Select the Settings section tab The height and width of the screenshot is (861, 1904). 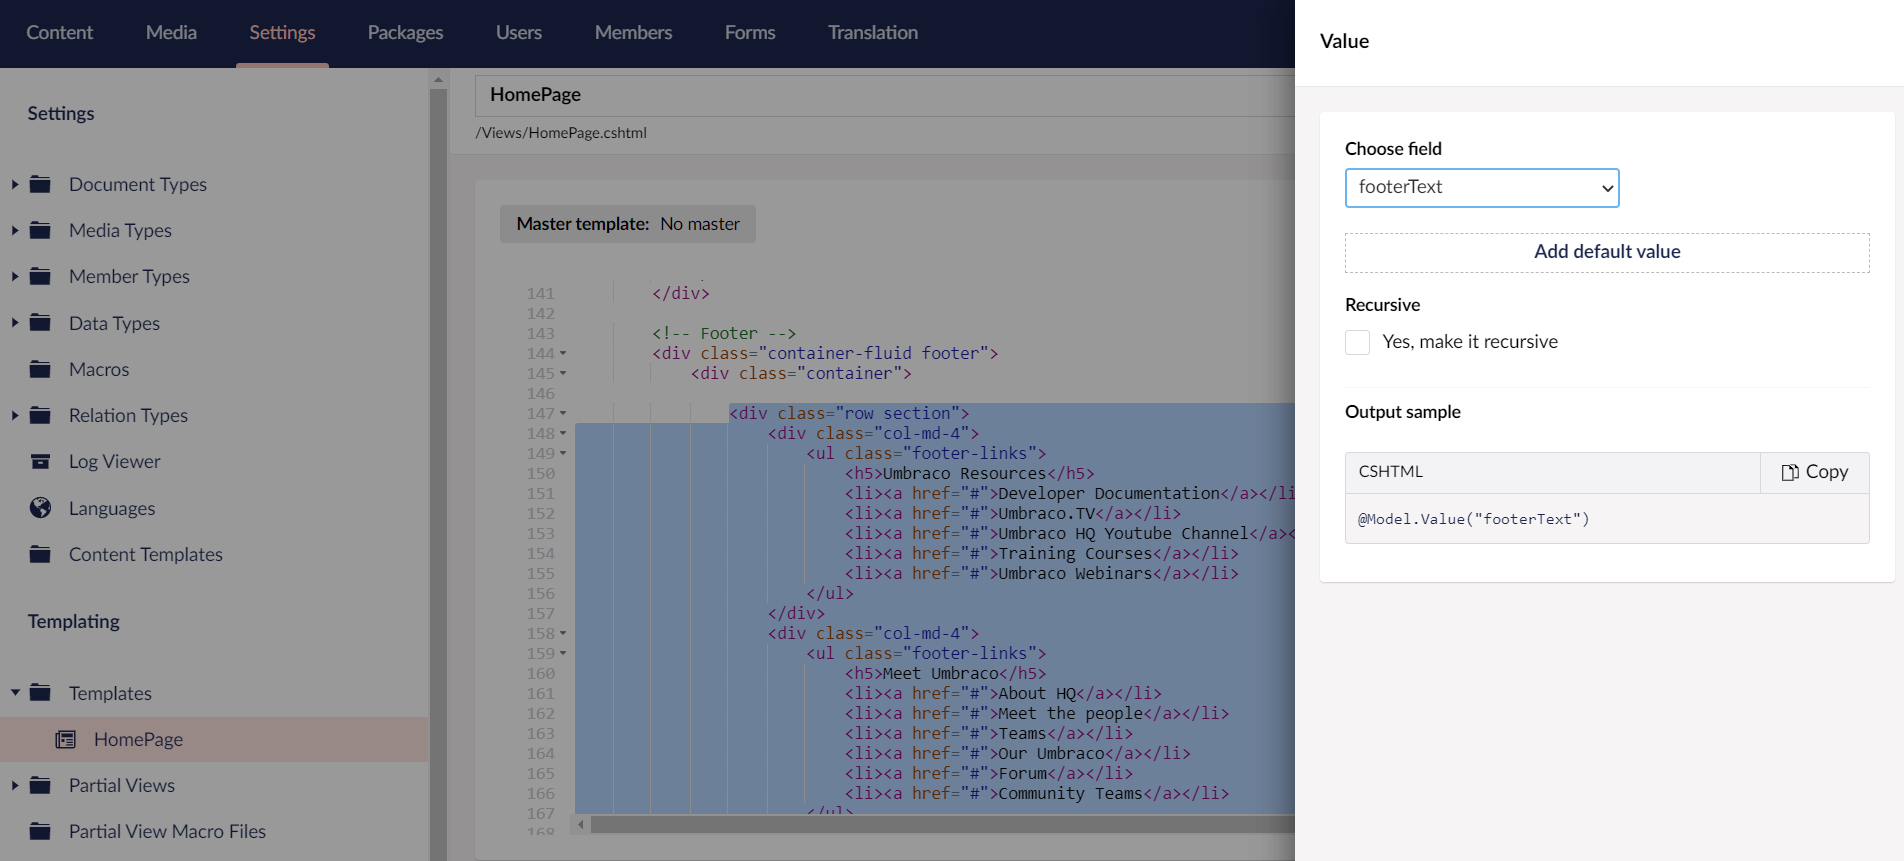282,33
